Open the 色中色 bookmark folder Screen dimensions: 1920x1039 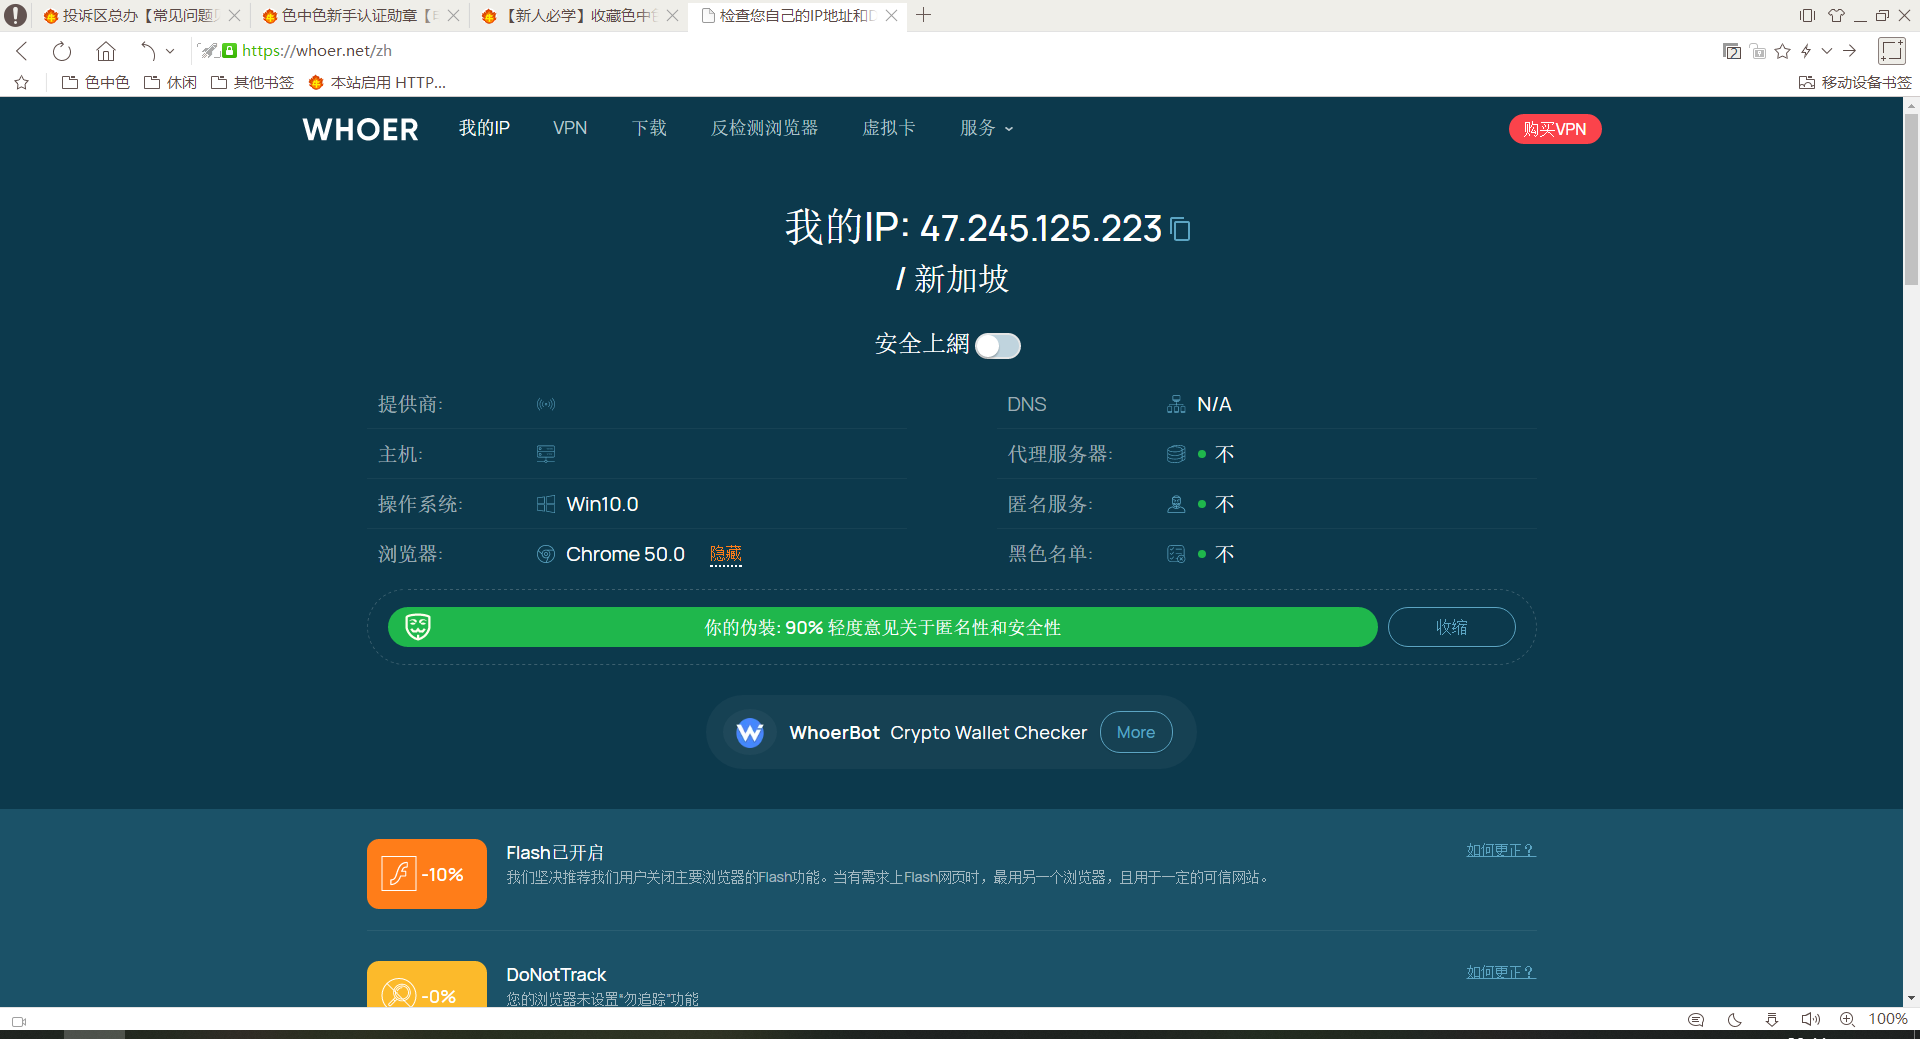point(96,83)
